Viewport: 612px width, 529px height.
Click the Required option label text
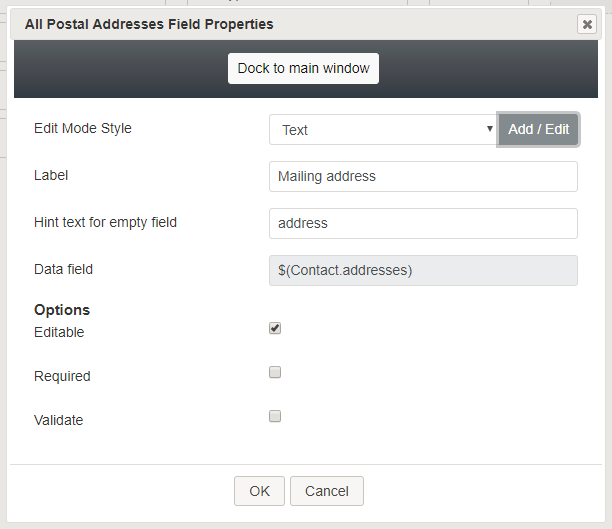pos(62,376)
